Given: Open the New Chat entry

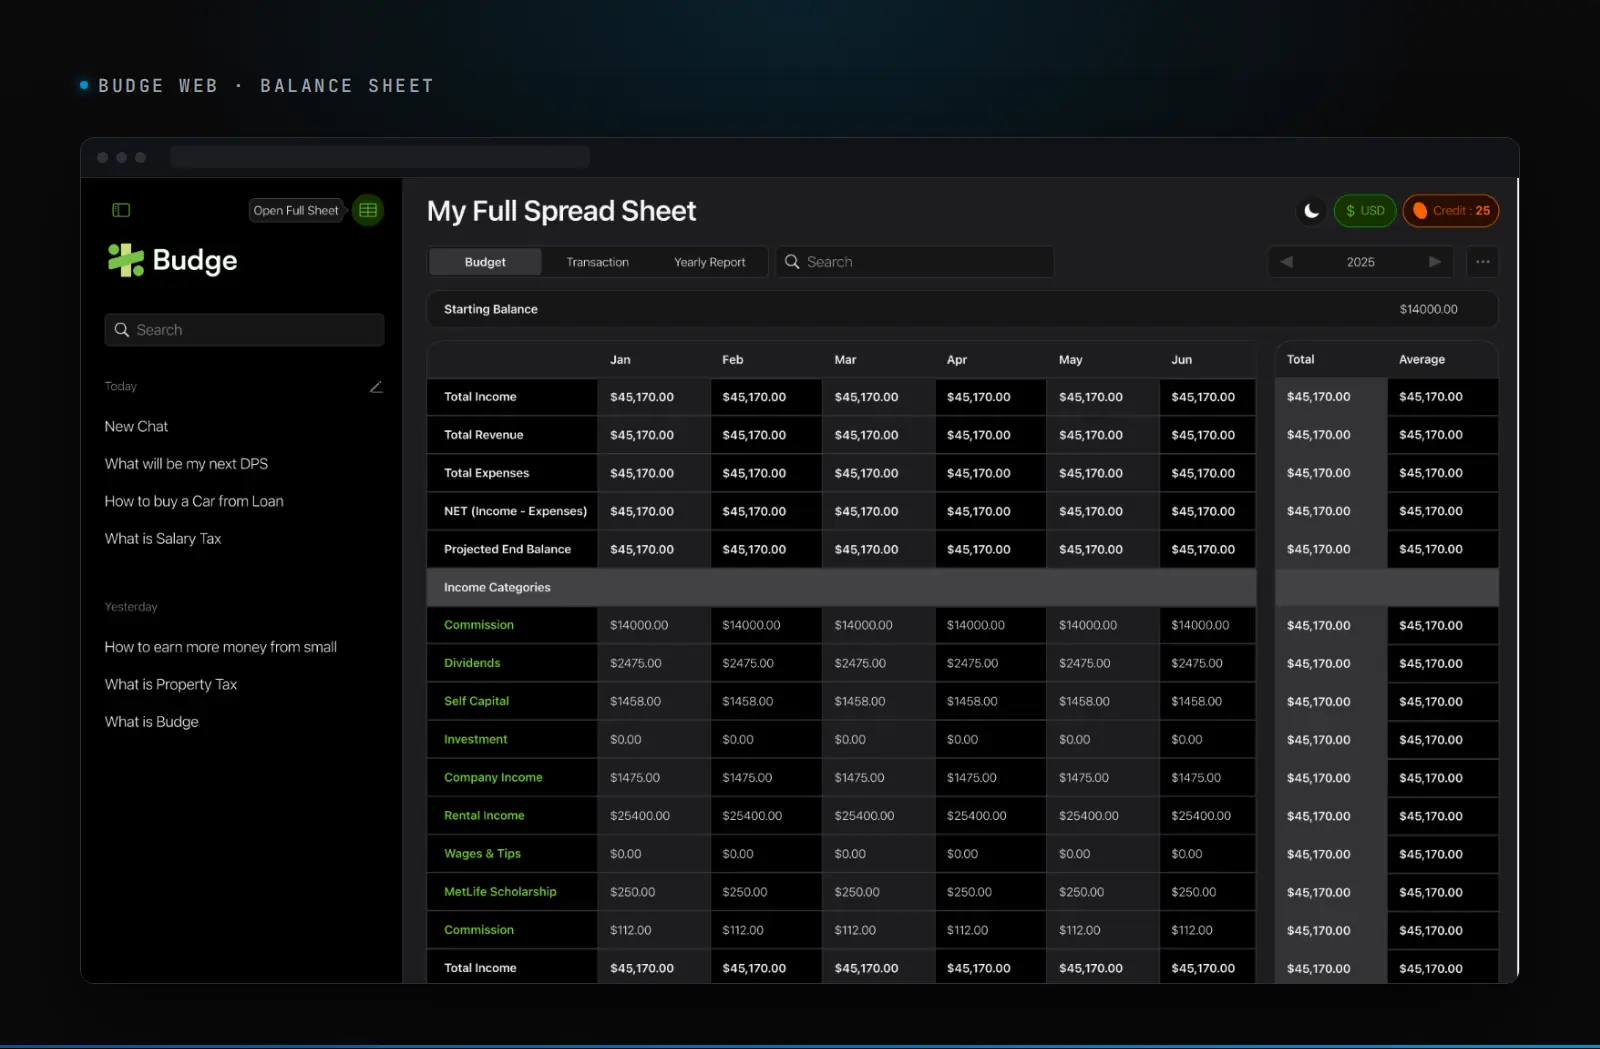Looking at the screenshot, I should click(136, 426).
